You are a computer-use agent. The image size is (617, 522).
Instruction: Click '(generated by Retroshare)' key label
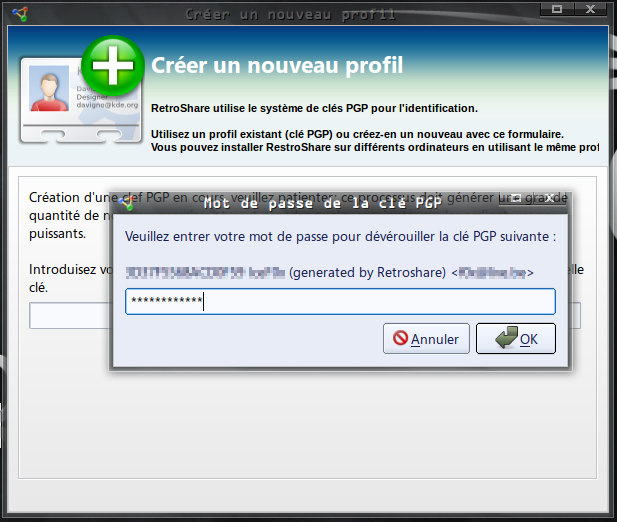click(x=368, y=272)
